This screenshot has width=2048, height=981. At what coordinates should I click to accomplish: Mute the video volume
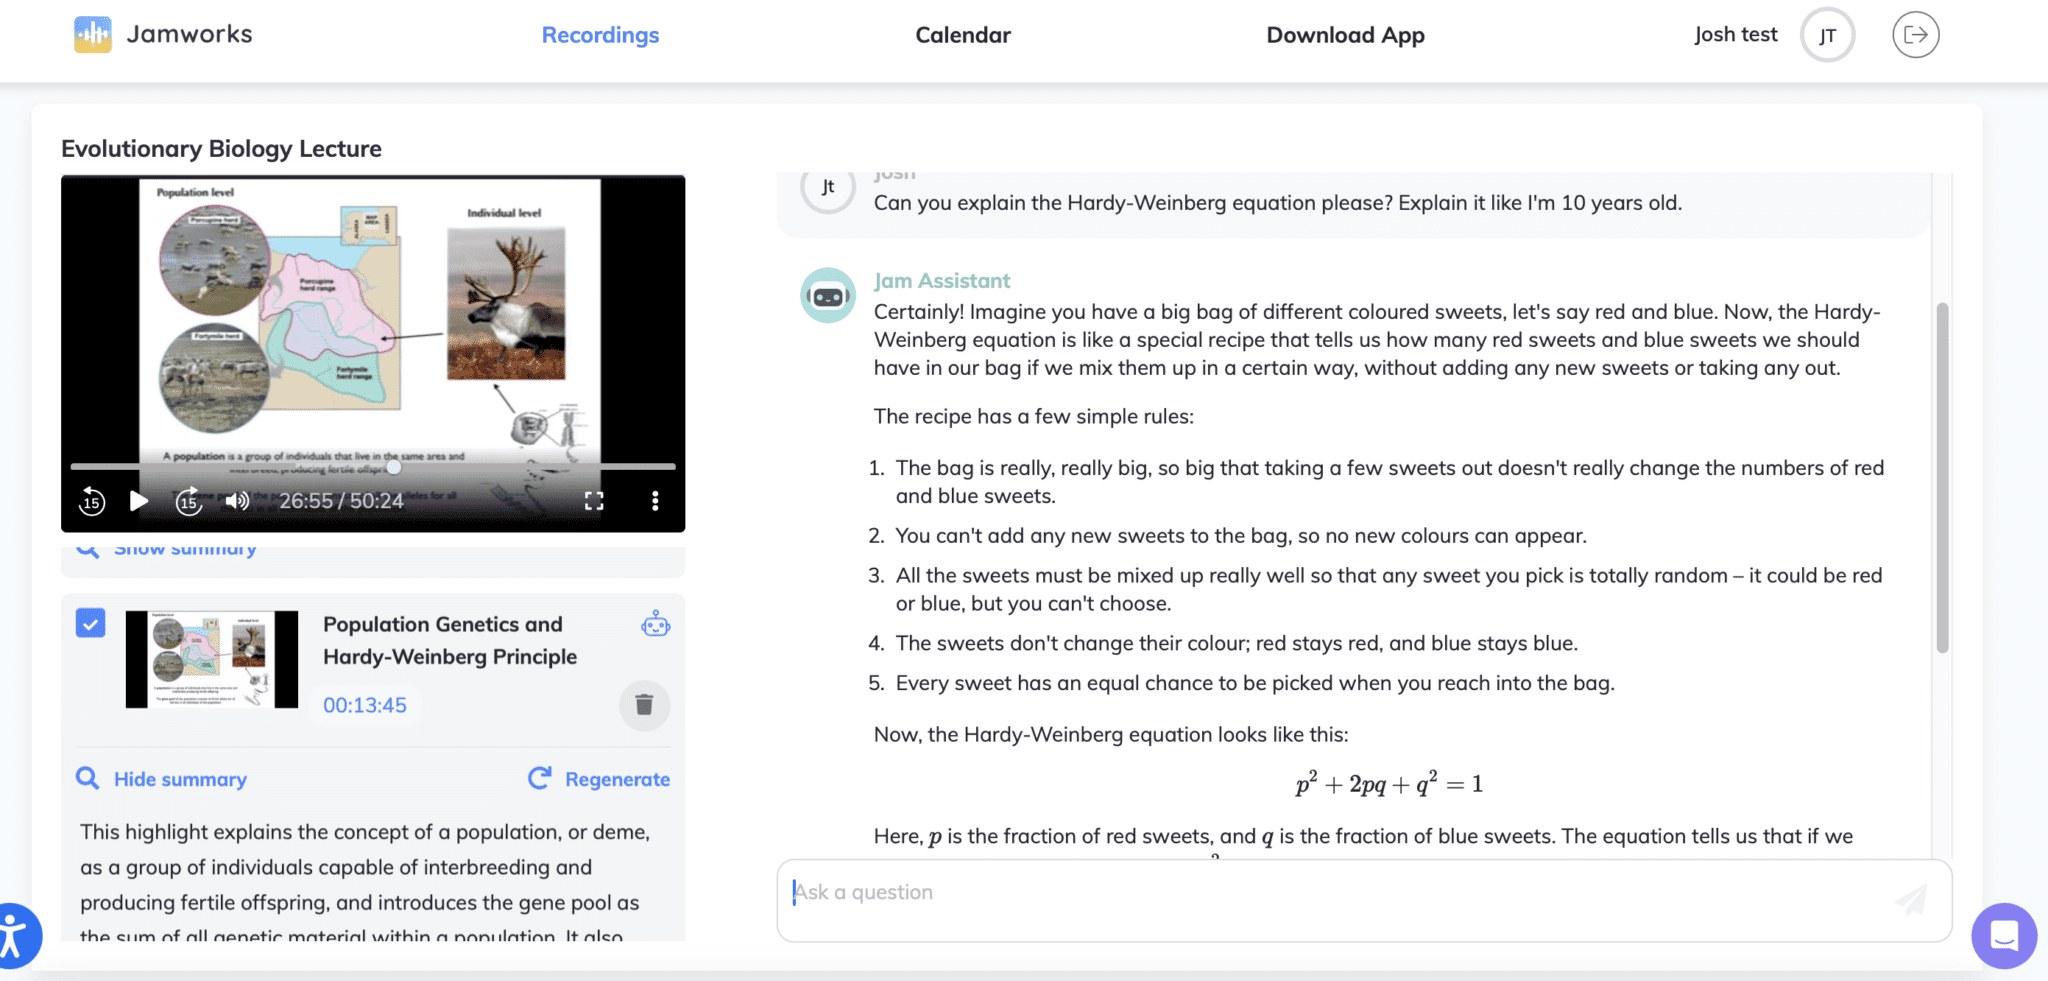(x=237, y=501)
